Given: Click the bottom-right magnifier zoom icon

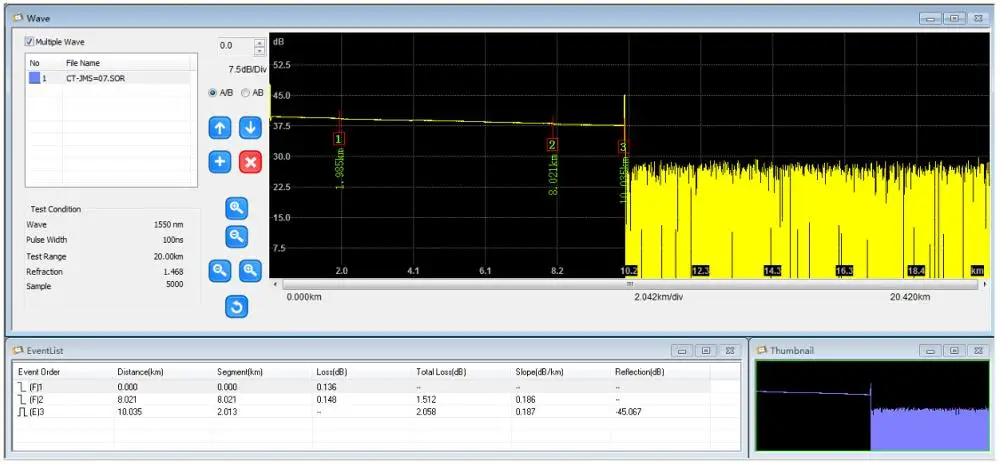Looking at the screenshot, I should [x=251, y=270].
